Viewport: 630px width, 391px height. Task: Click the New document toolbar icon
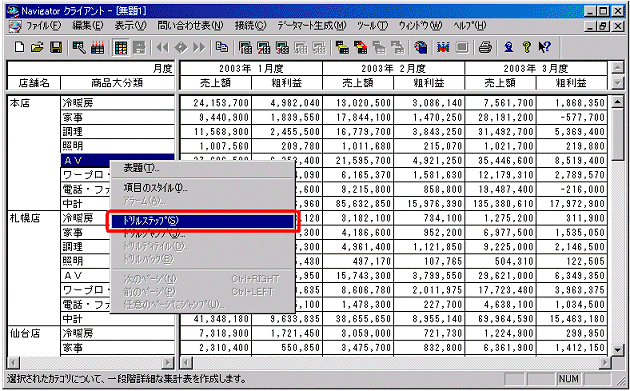19,47
